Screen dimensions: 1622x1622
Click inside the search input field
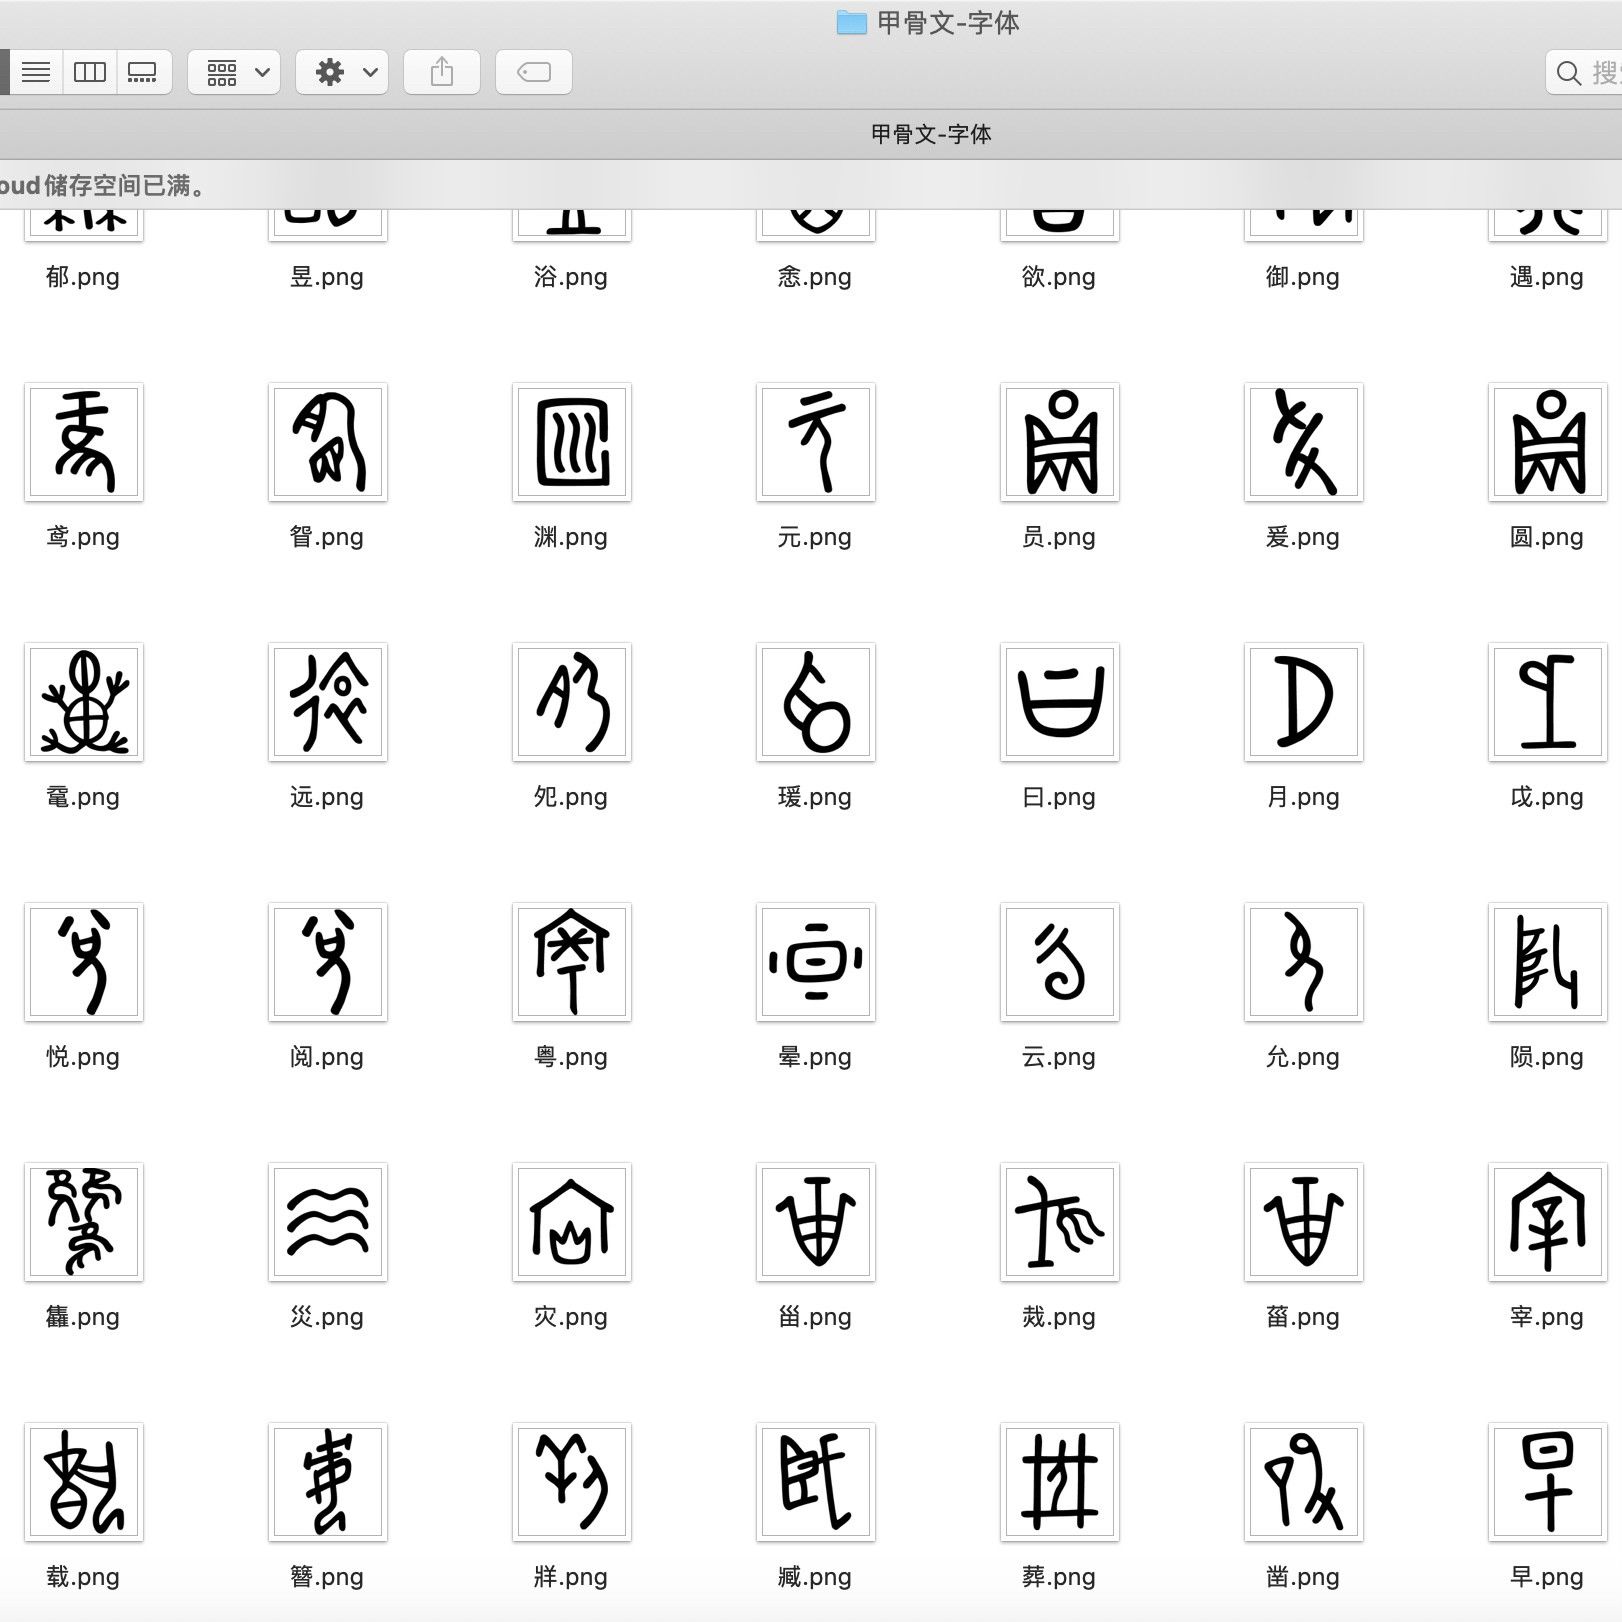point(1600,72)
